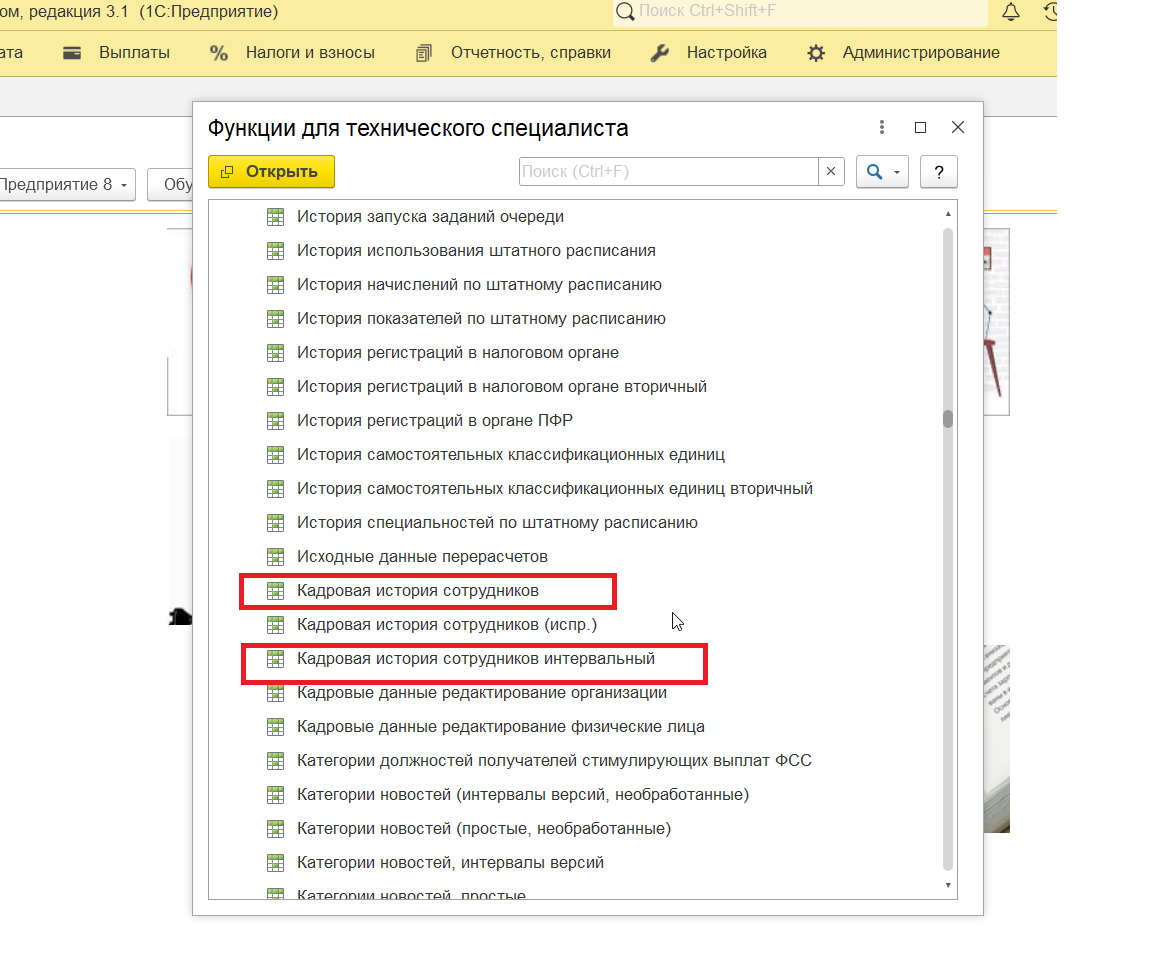Open the Налоги и взносы section
The height and width of the screenshot is (958, 1152).
pos(310,53)
